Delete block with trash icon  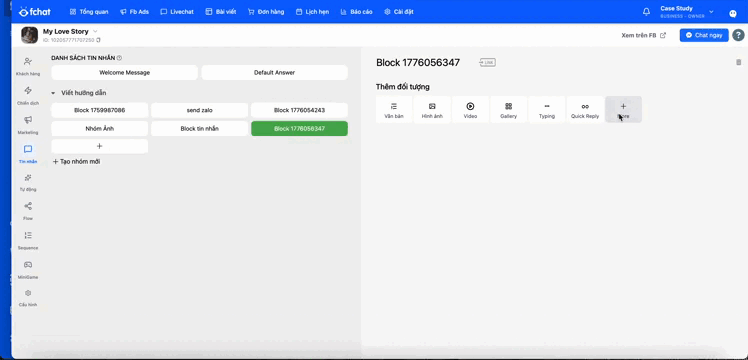[738, 62]
